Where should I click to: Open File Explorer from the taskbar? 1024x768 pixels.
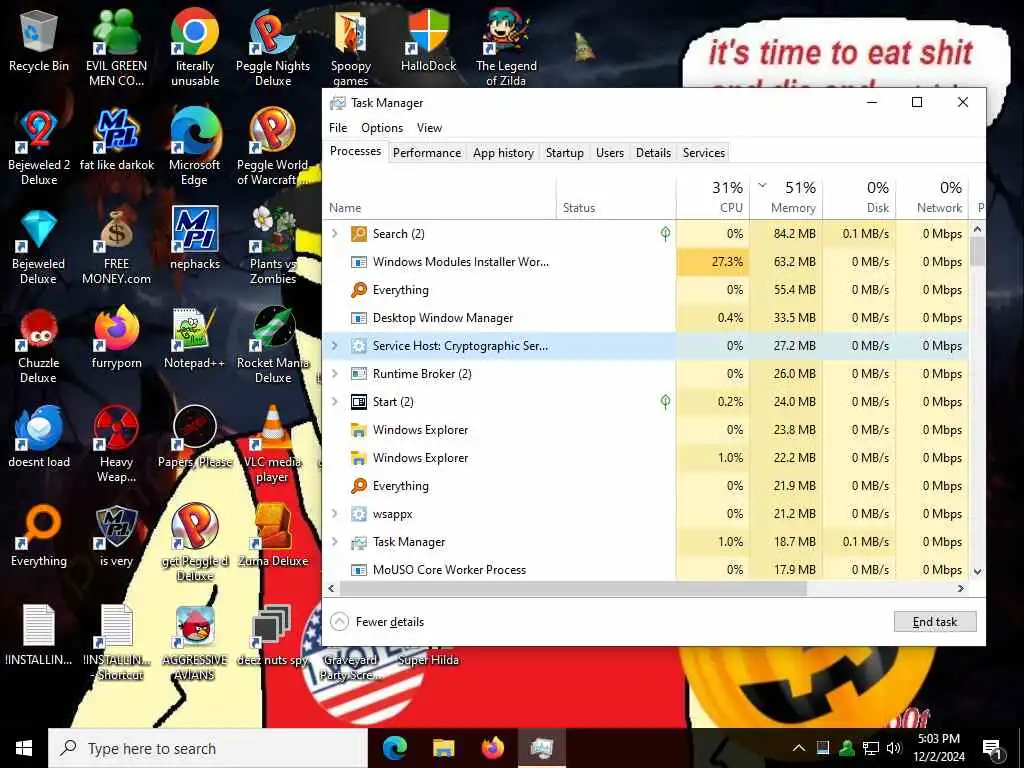click(443, 748)
